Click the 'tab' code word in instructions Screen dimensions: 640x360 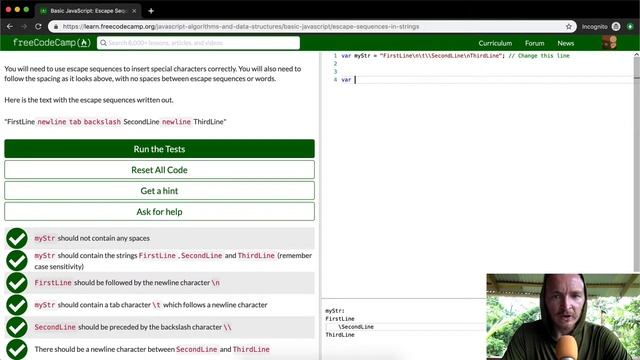click(75, 122)
